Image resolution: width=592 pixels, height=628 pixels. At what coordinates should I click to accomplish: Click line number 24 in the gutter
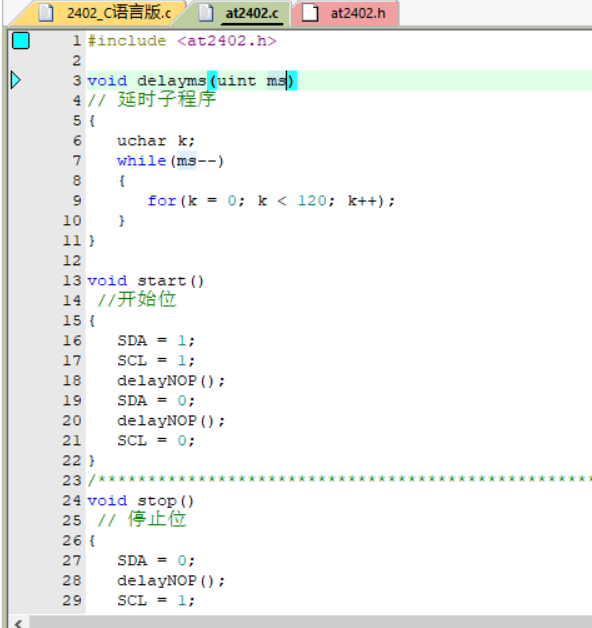(x=72, y=500)
